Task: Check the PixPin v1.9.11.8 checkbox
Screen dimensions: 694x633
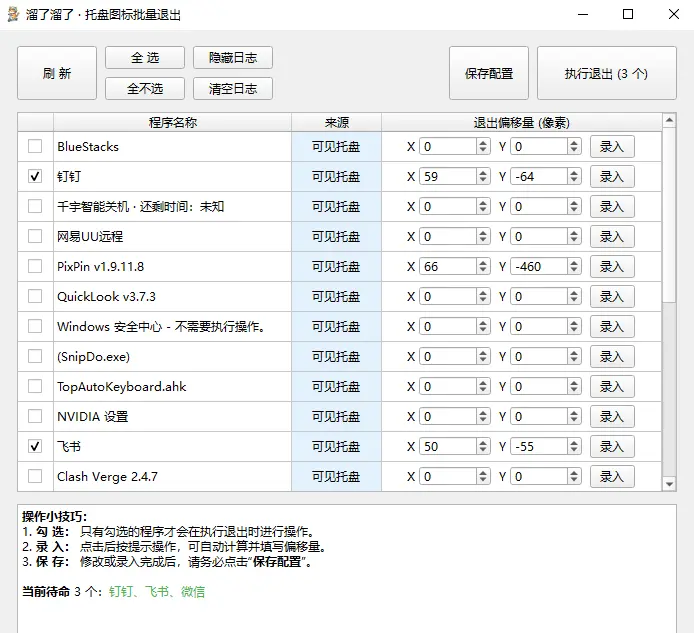Action: pyautogui.click(x=35, y=266)
